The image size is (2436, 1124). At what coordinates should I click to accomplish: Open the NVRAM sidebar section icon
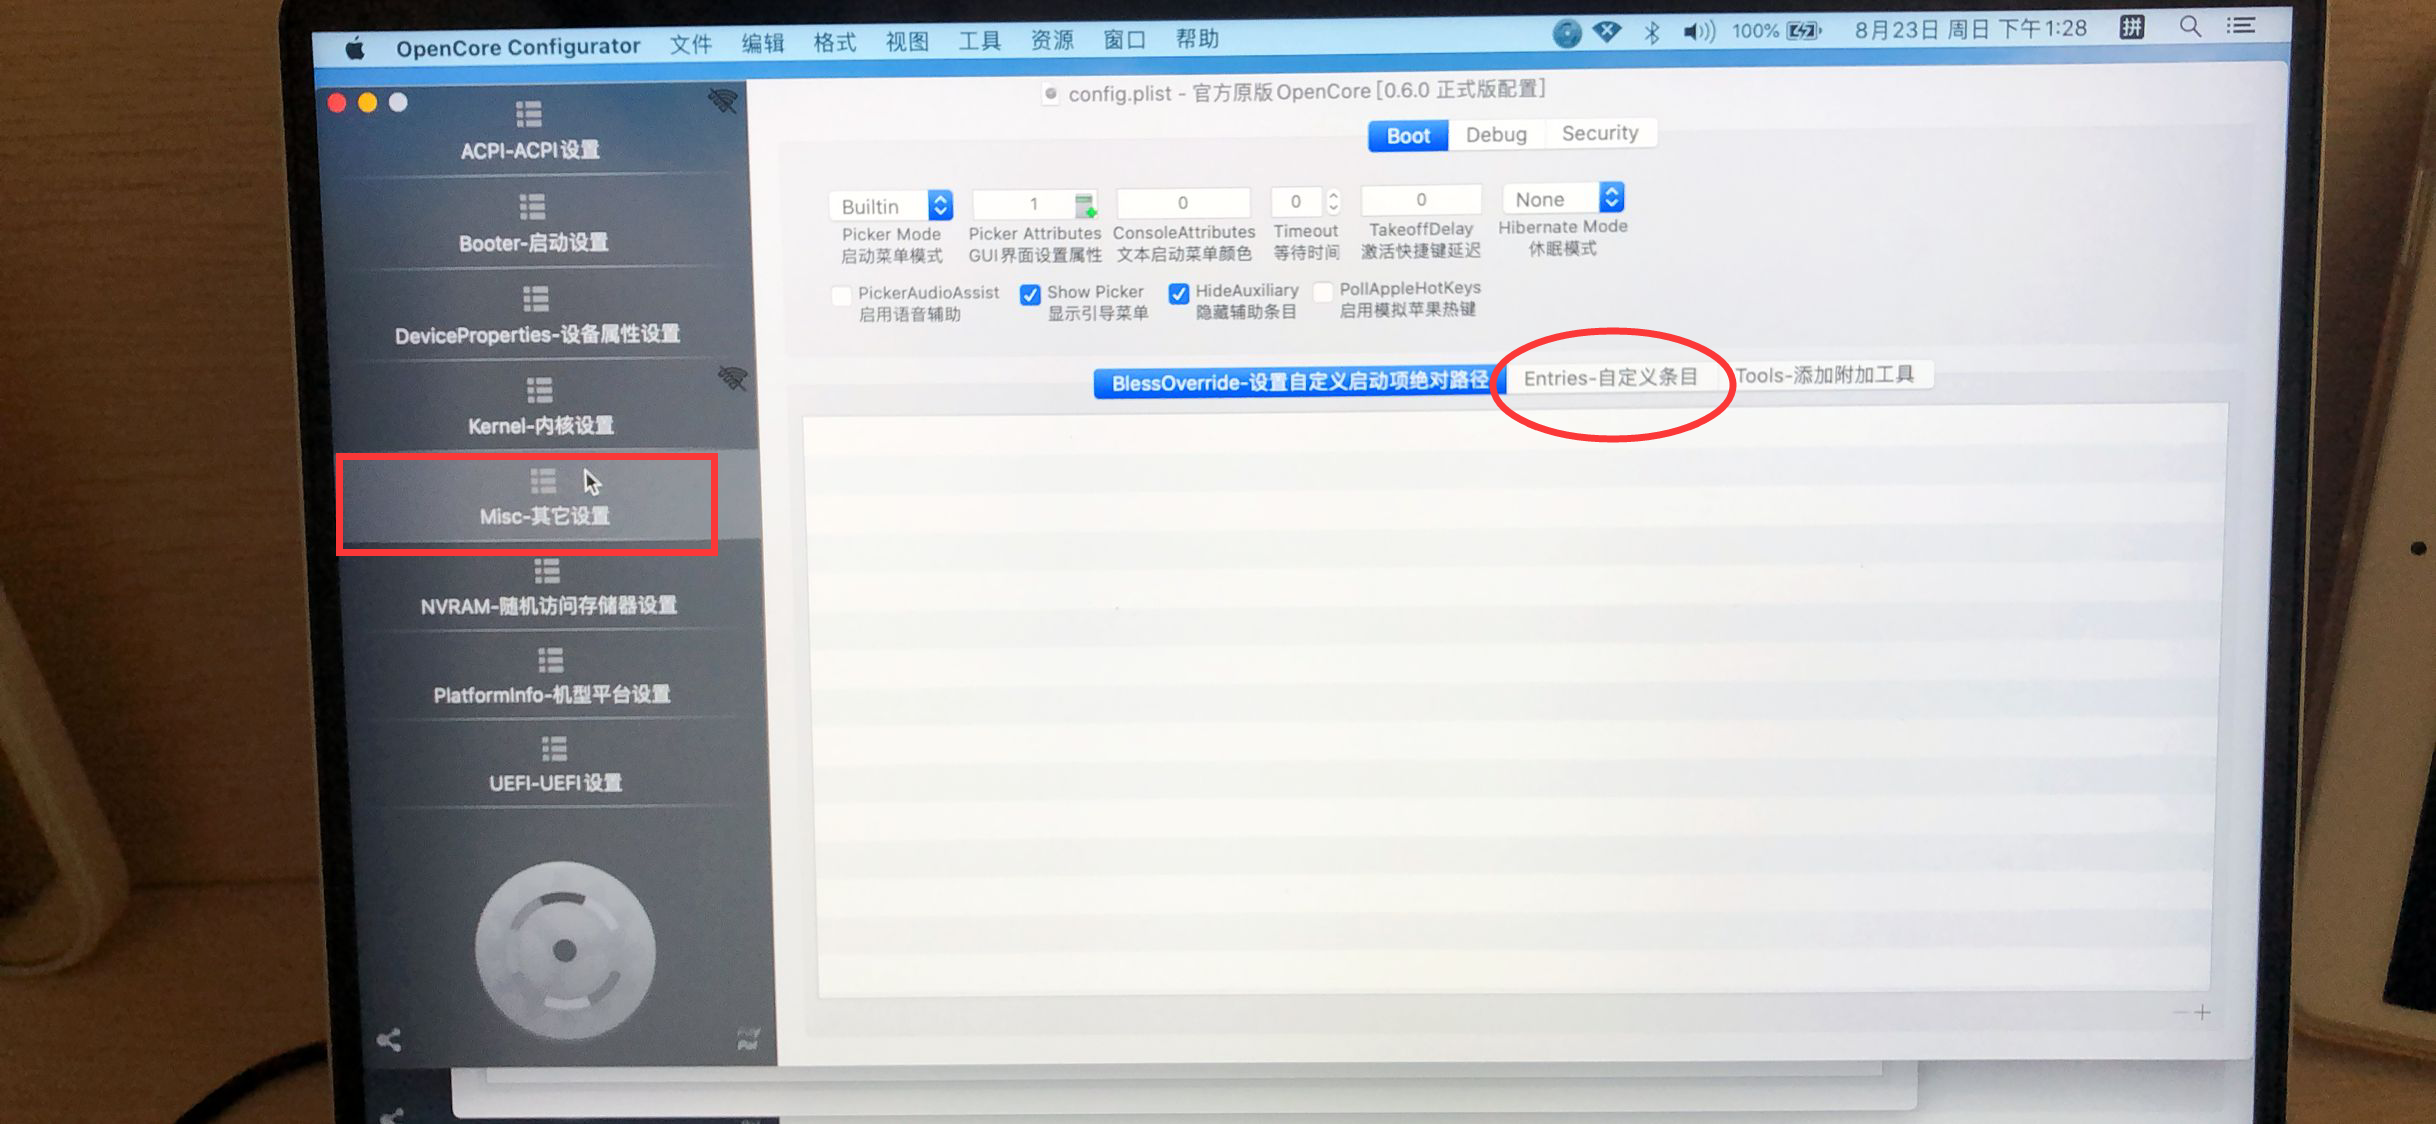coord(547,571)
